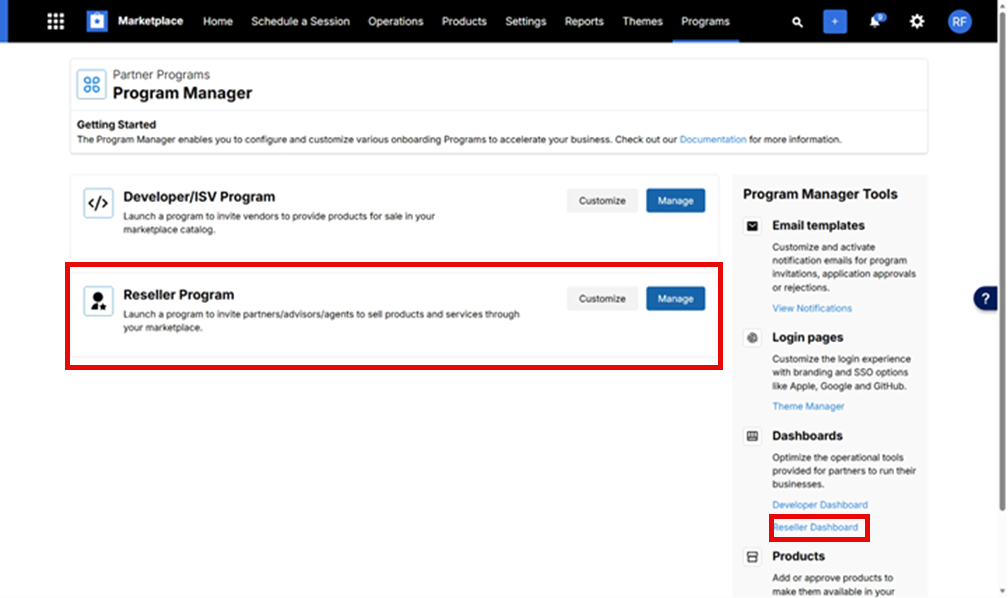Click the blue help question mark
This screenshot has height=598, width=1008.
[x=986, y=299]
